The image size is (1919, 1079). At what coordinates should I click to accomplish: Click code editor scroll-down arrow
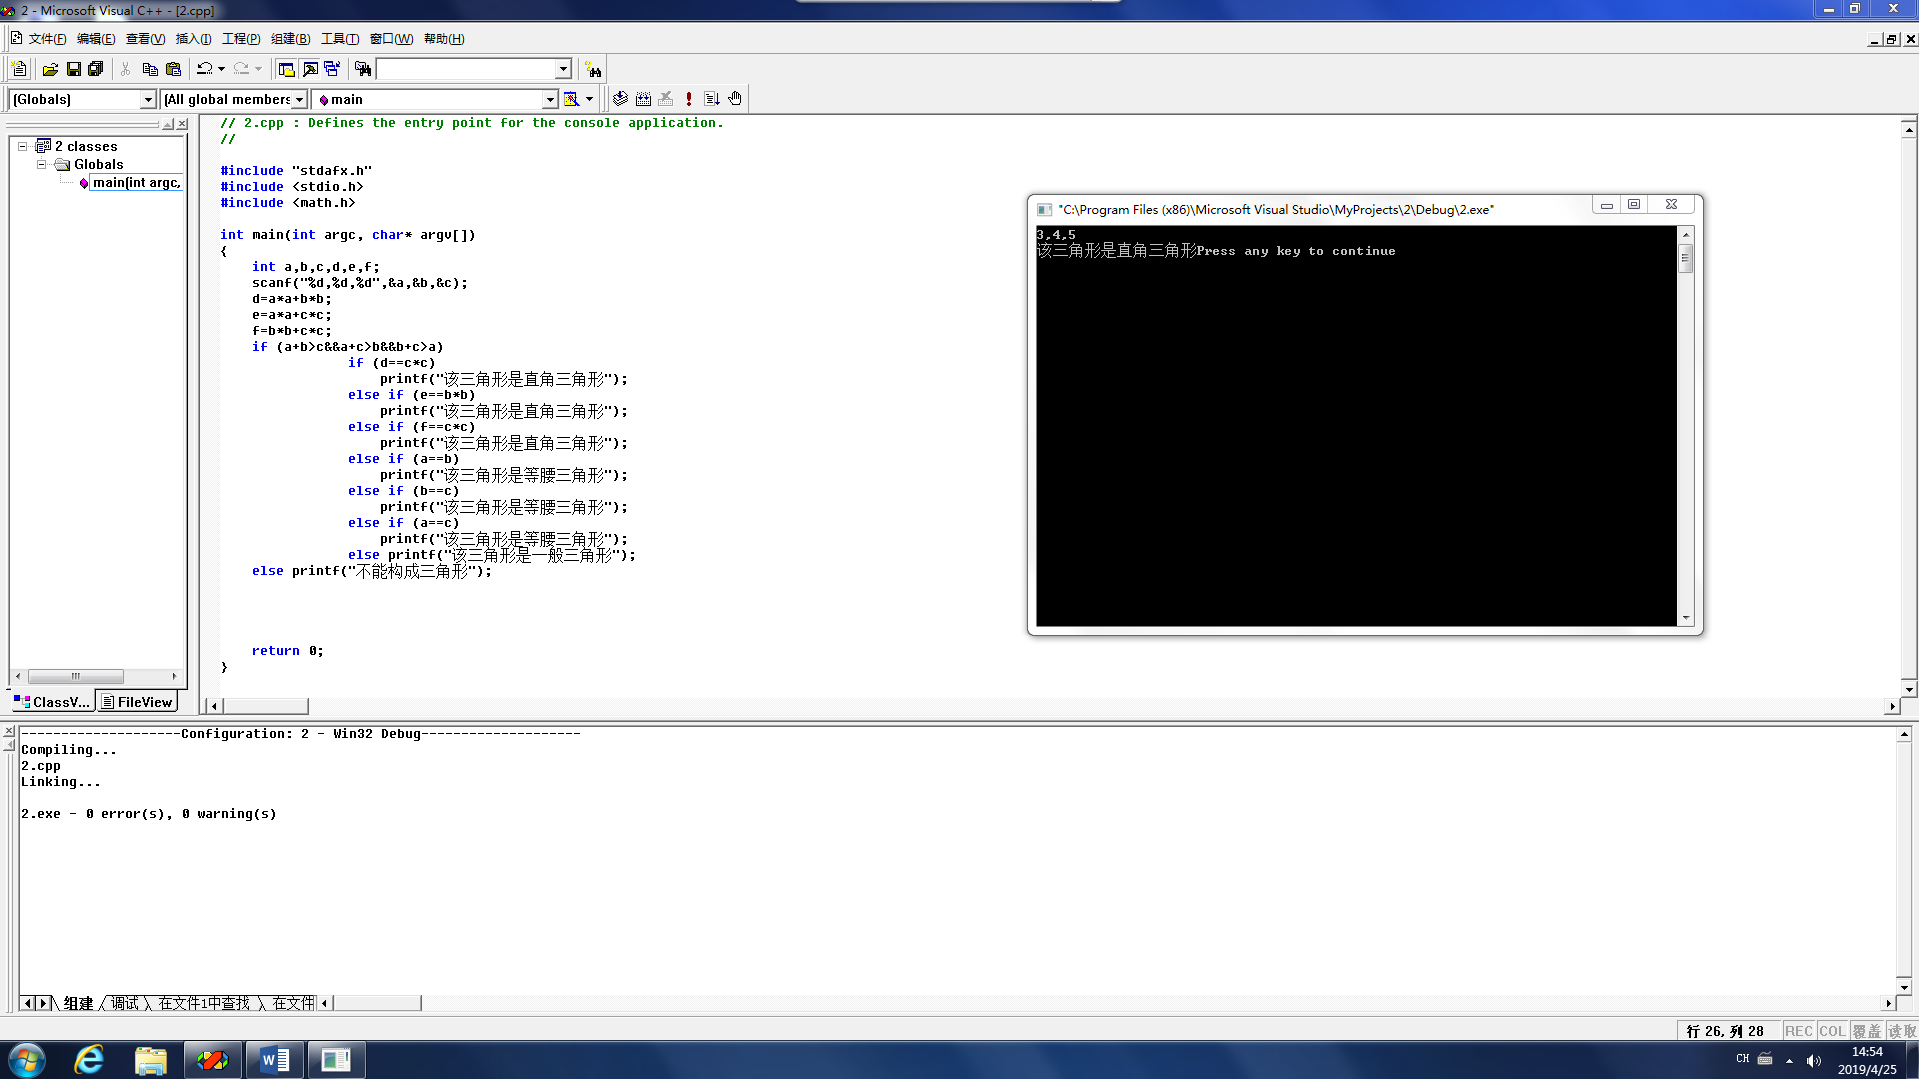[1909, 689]
